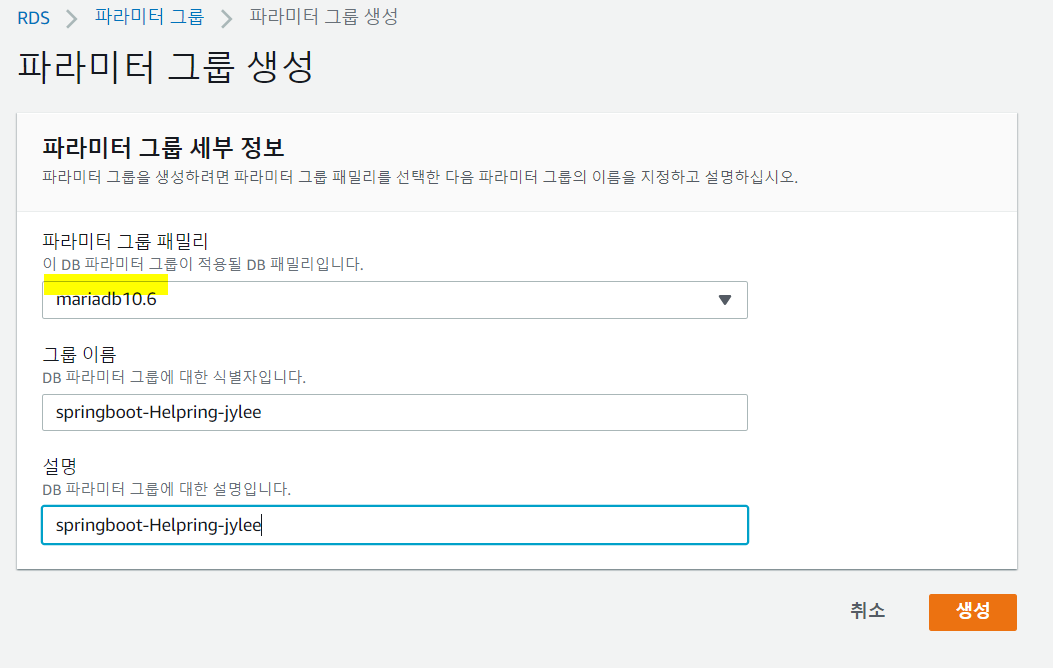Viewport: 1053px width, 668px height.
Task: Click the 파라미터 그룹 생성 page title
Action: pos(165,67)
